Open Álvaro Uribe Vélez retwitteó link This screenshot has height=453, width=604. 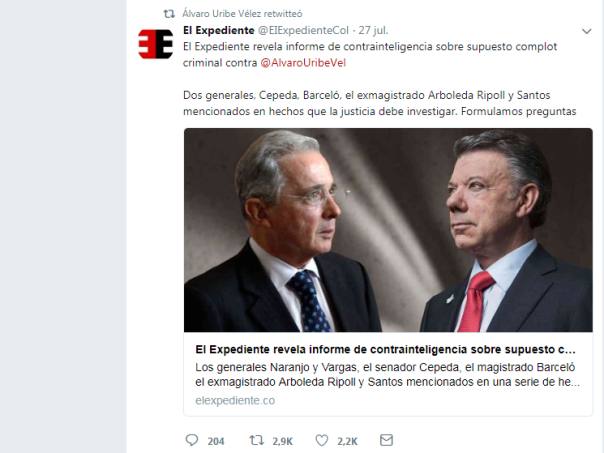[242, 14]
